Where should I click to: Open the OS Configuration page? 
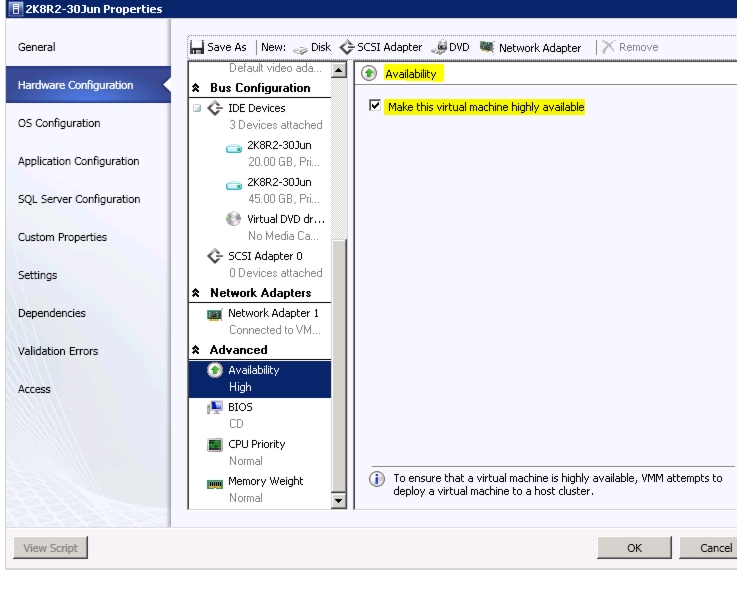click(x=59, y=123)
